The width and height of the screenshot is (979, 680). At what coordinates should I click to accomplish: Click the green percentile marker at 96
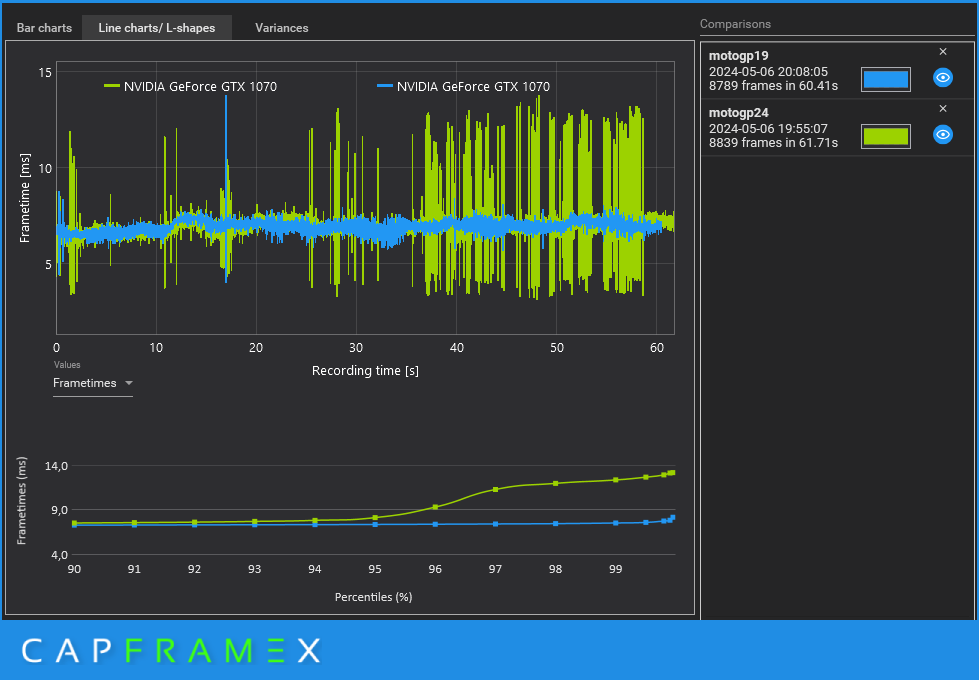435,507
